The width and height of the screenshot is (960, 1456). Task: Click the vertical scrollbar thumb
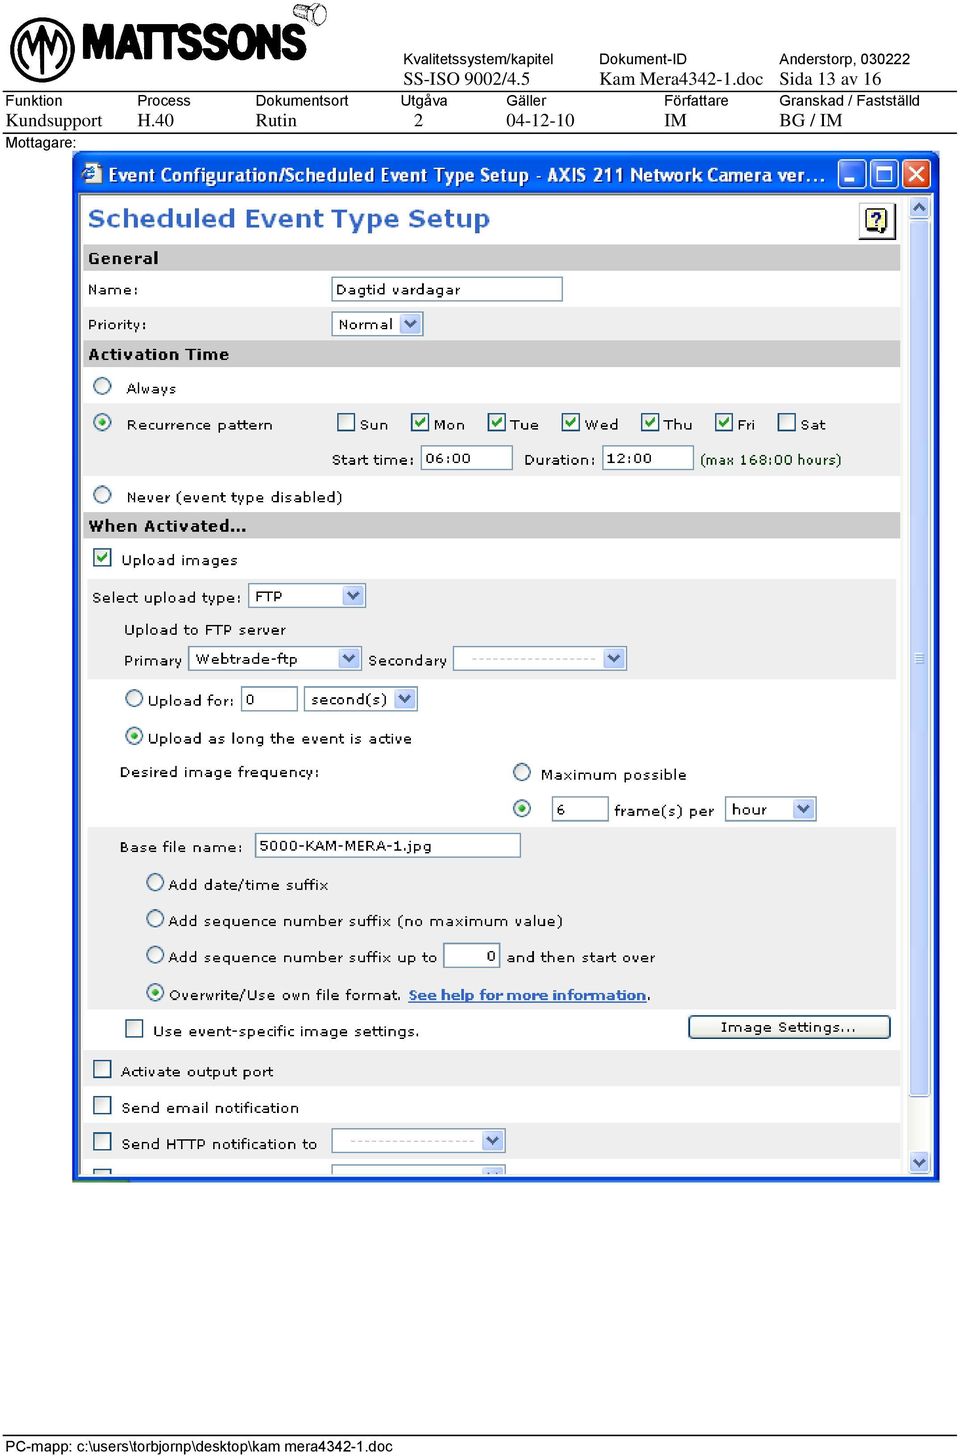pos(920,658)
